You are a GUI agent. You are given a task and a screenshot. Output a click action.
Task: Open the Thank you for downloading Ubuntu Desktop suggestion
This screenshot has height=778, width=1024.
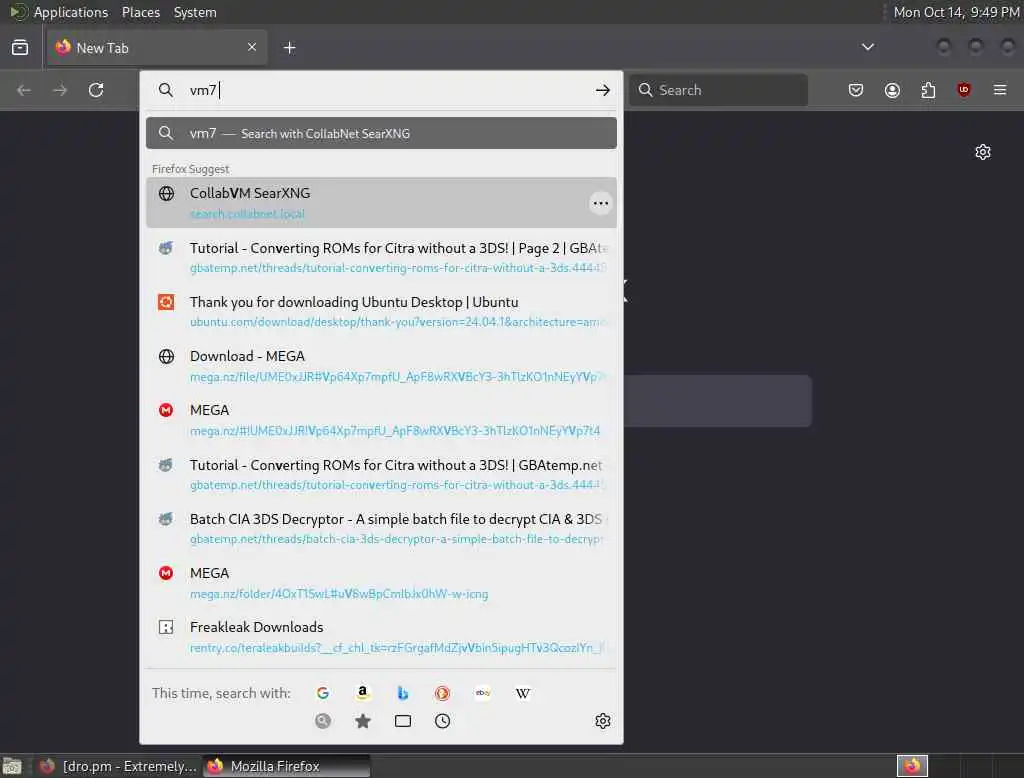point(381,312)
